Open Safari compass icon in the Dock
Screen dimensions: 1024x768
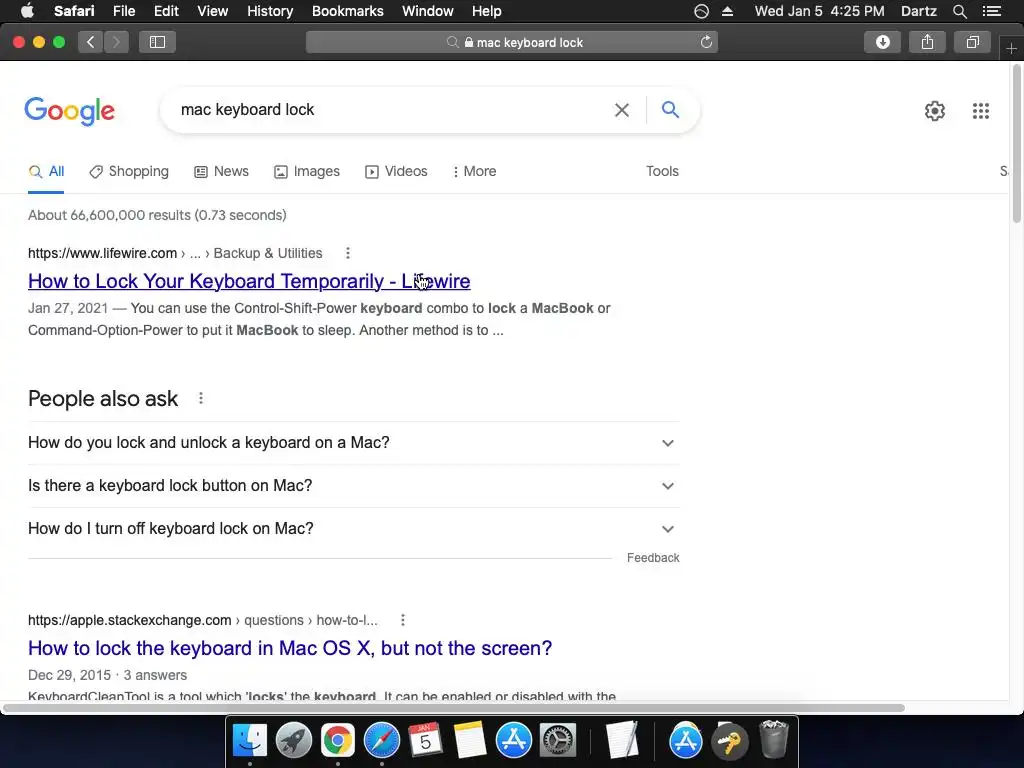381,741
